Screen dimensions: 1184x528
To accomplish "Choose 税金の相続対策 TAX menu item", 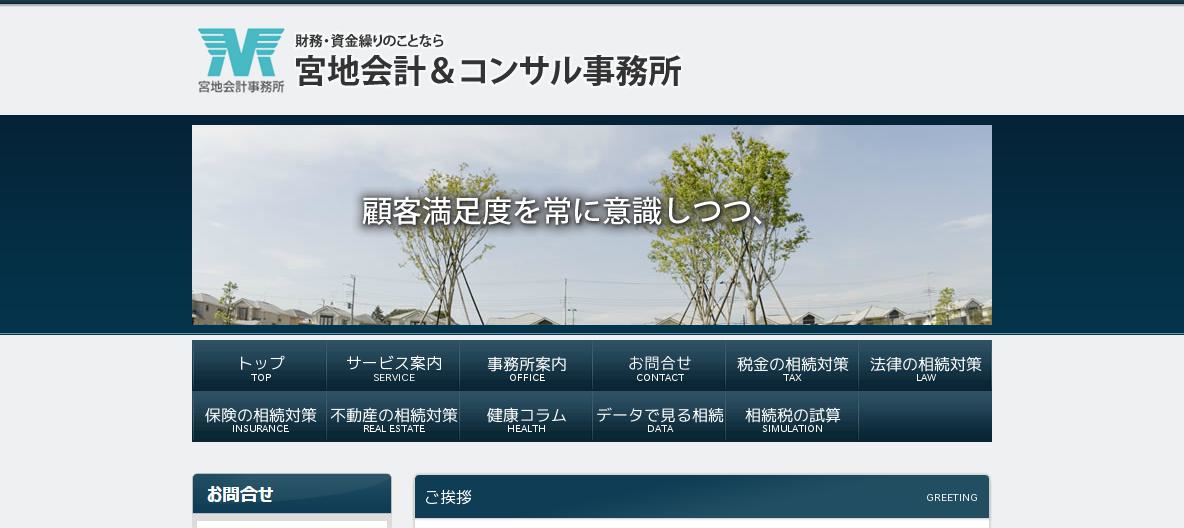I will pos(792,366).
